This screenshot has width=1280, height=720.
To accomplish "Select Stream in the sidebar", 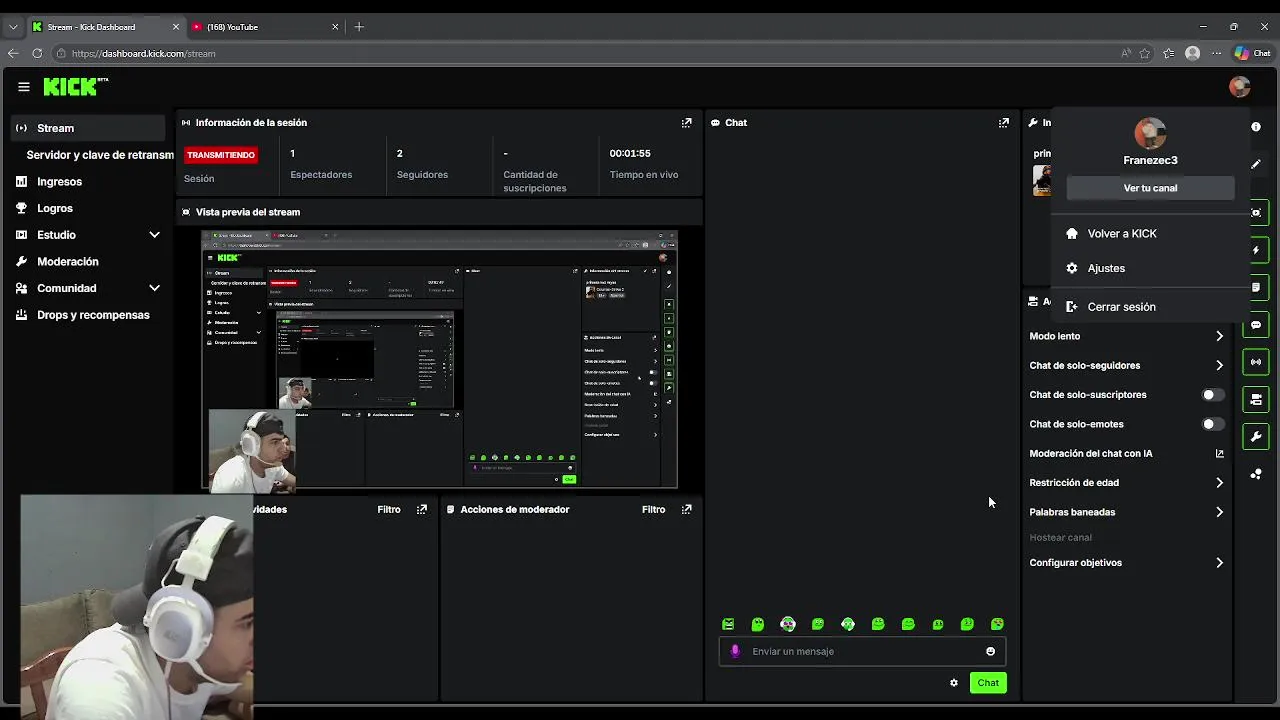I will pyautogui.click(x=88, y=128).
